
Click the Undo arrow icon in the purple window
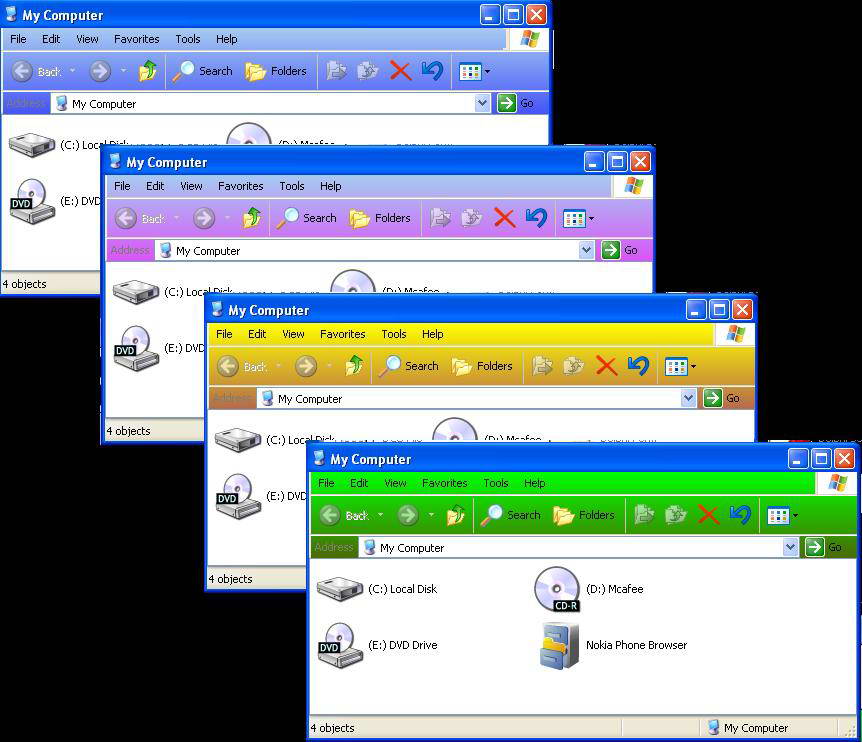point(535,218)
